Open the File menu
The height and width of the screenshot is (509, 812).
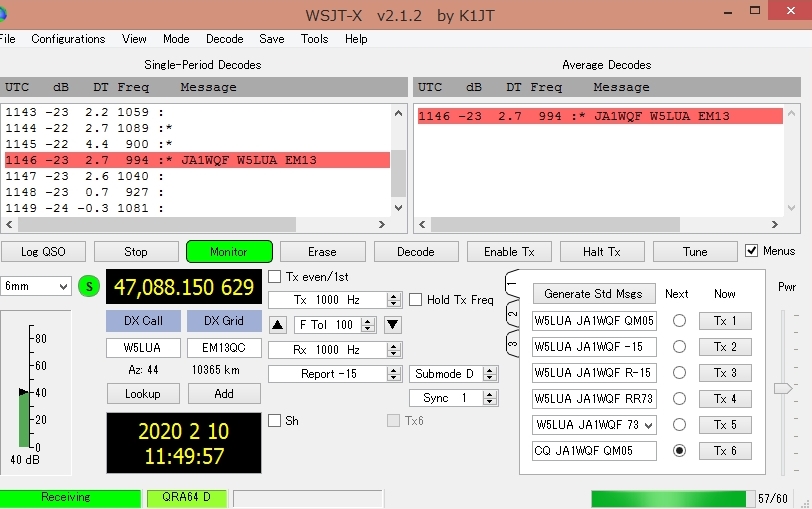click(7, 39)
